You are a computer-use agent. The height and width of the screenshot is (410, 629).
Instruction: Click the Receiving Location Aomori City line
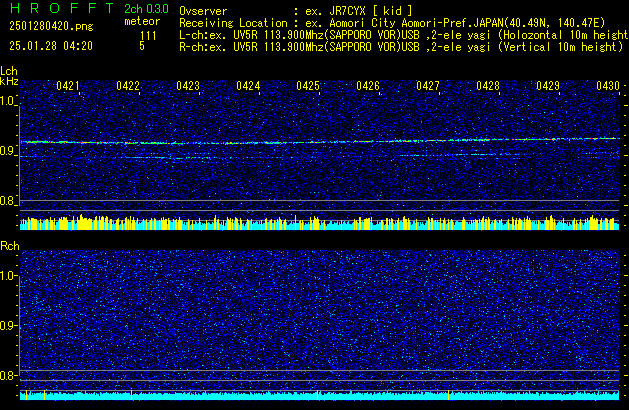[392, 23]
